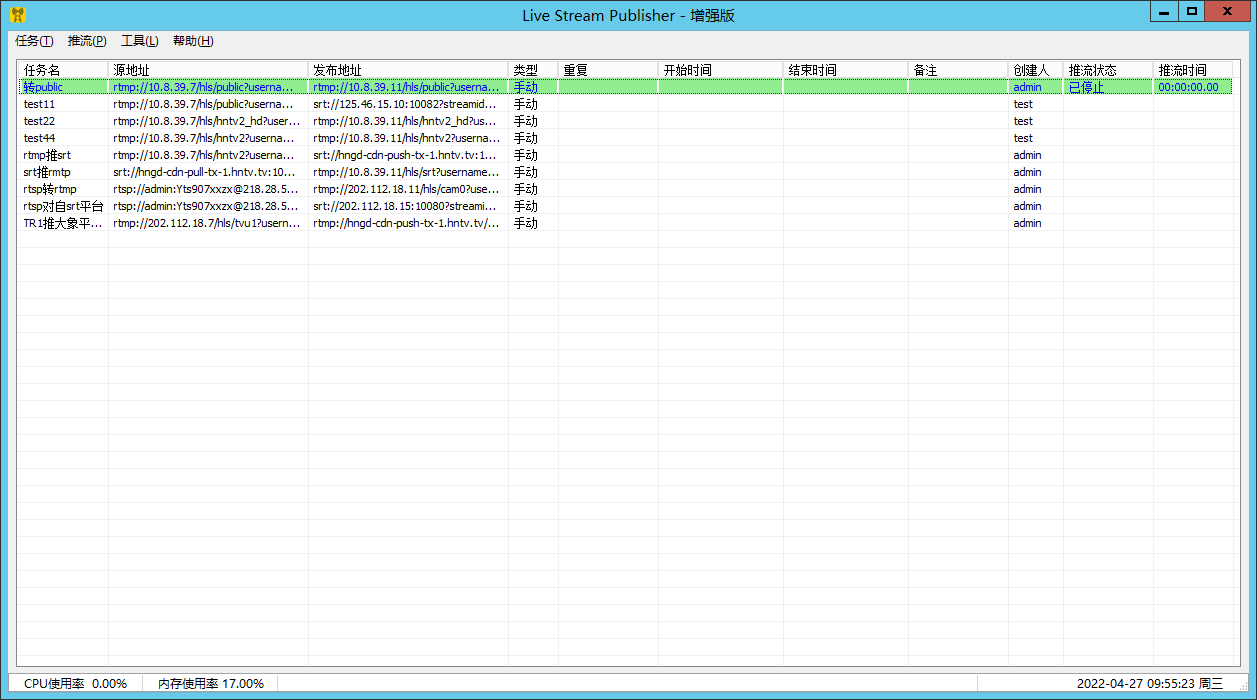The image size is (1257, 700).
Task: Click the 已停止 status of 转public
Action: 1086,87
